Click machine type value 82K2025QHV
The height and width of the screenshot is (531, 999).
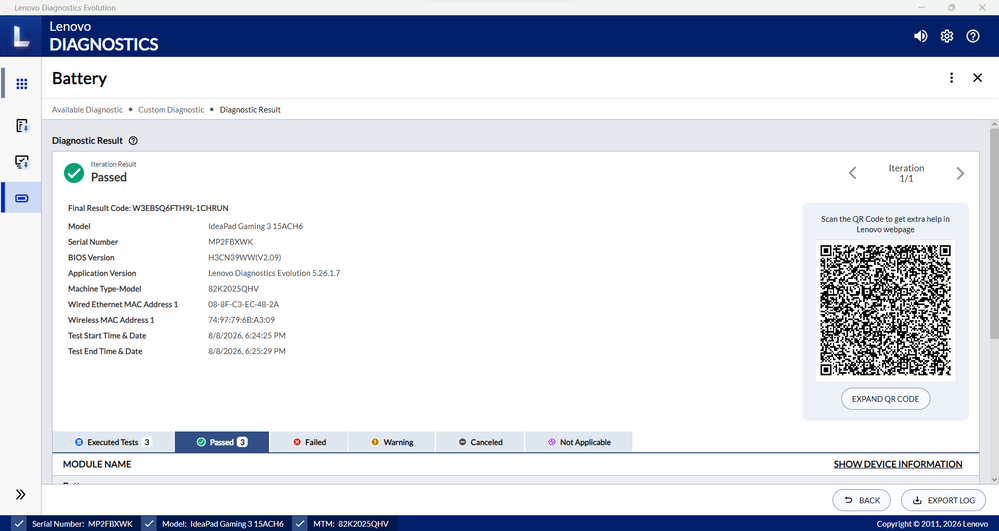pyautogui.click(x=233, y=289)
